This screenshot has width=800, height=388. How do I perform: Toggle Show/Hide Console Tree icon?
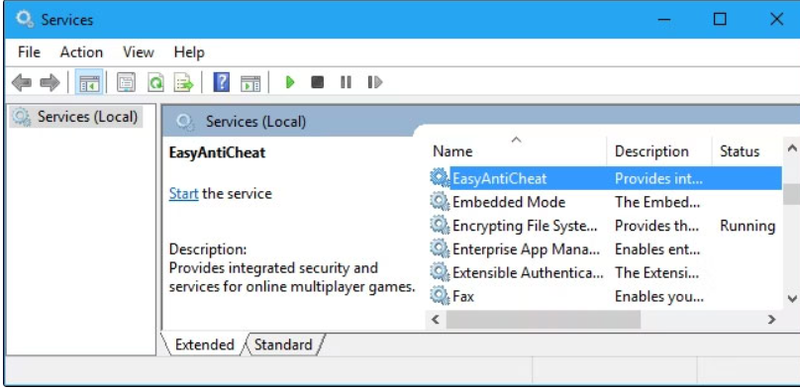[89, 82]
